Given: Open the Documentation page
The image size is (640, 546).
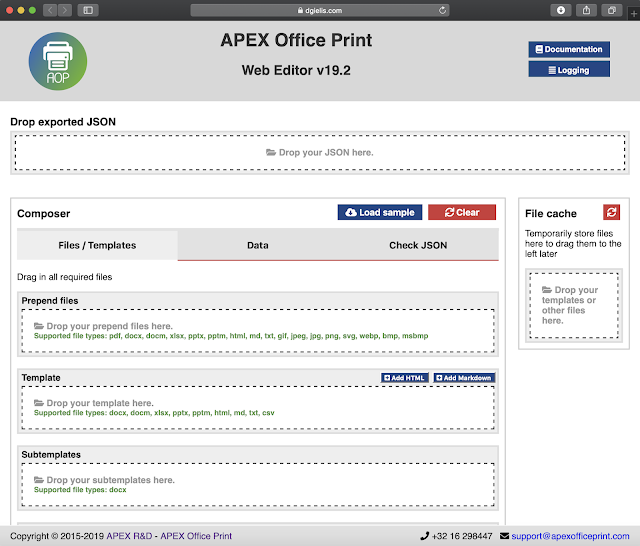Looking at the screenshot, I should pos(569,49).
